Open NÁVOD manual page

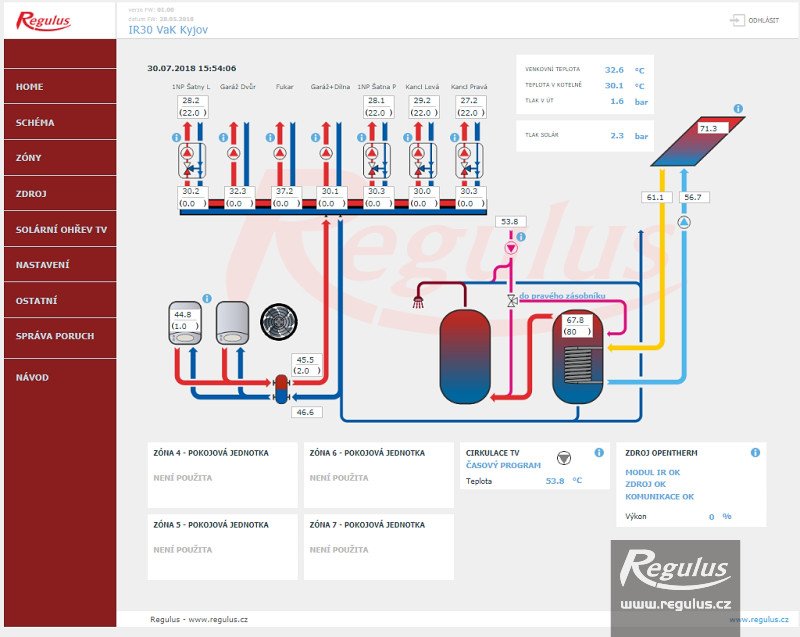pyautogui.click(x=60, y=377)
